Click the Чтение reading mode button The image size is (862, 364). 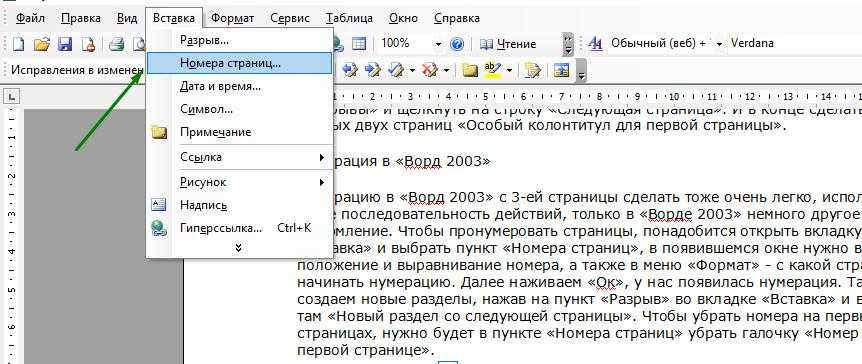509,44
